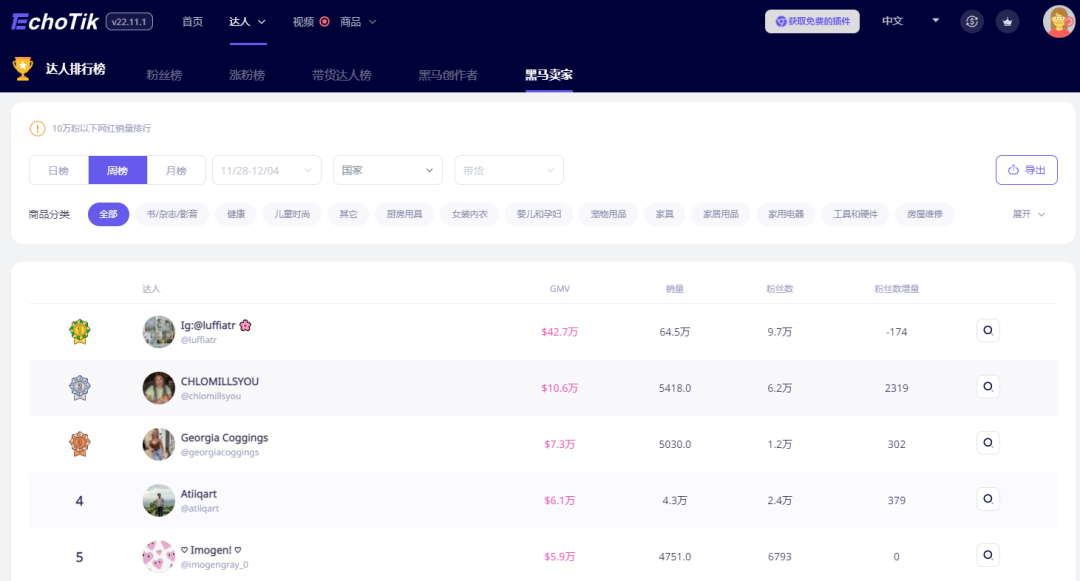Click the v22.11.1 version badge
The image size is (1080, 581).
[x=129, y=22]
